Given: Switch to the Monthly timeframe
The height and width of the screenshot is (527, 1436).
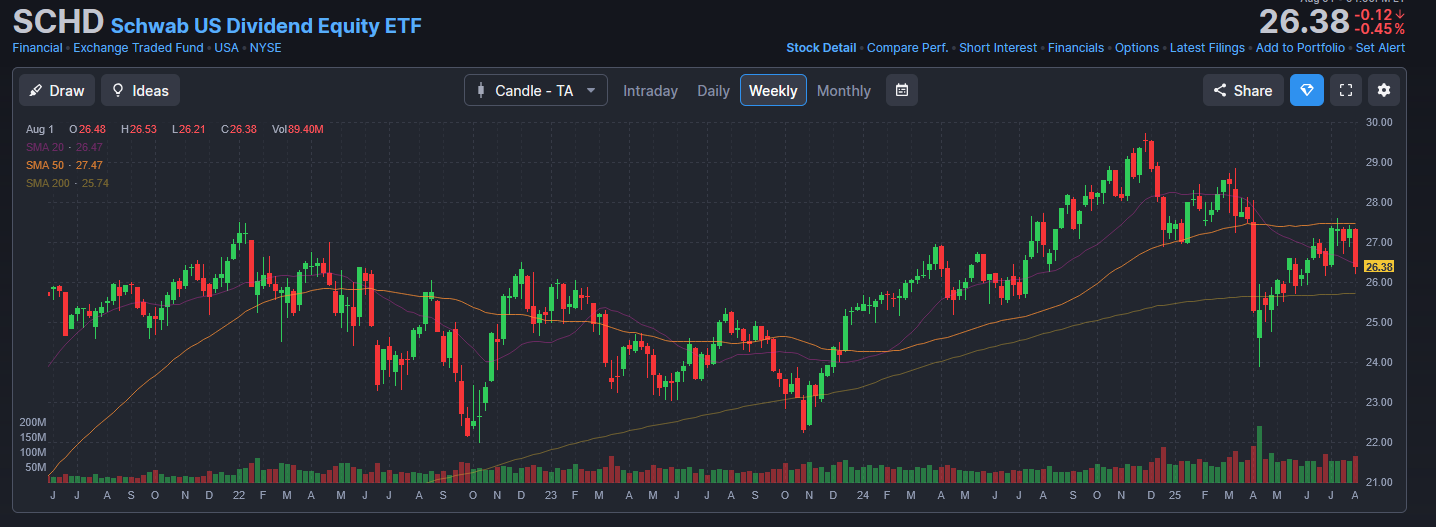Looking at the screenshot, I should 844,90.
